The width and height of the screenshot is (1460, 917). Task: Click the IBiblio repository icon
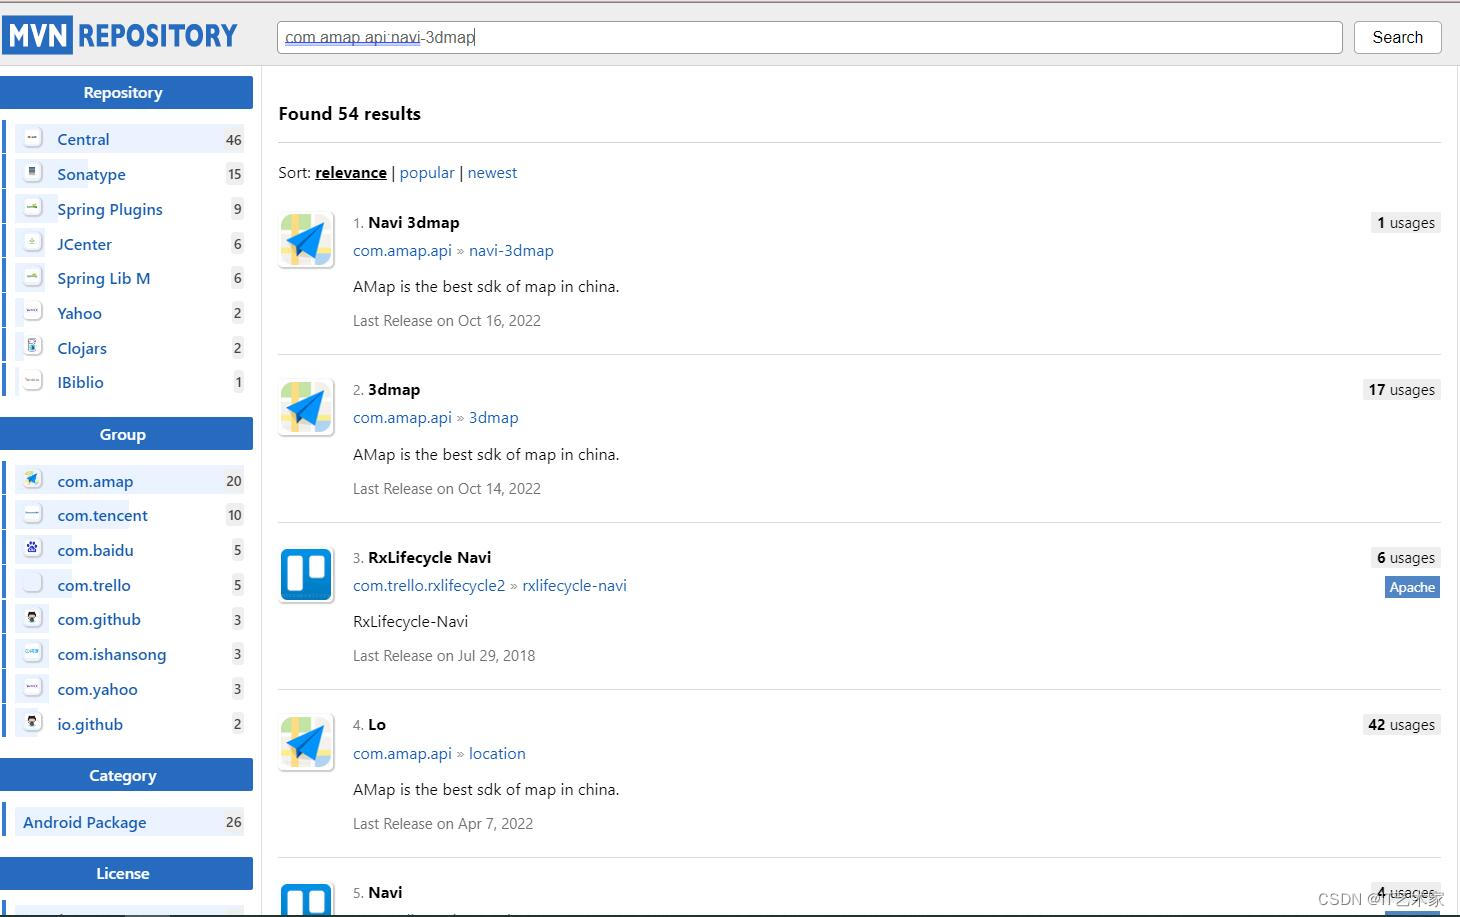coord(32,381)
